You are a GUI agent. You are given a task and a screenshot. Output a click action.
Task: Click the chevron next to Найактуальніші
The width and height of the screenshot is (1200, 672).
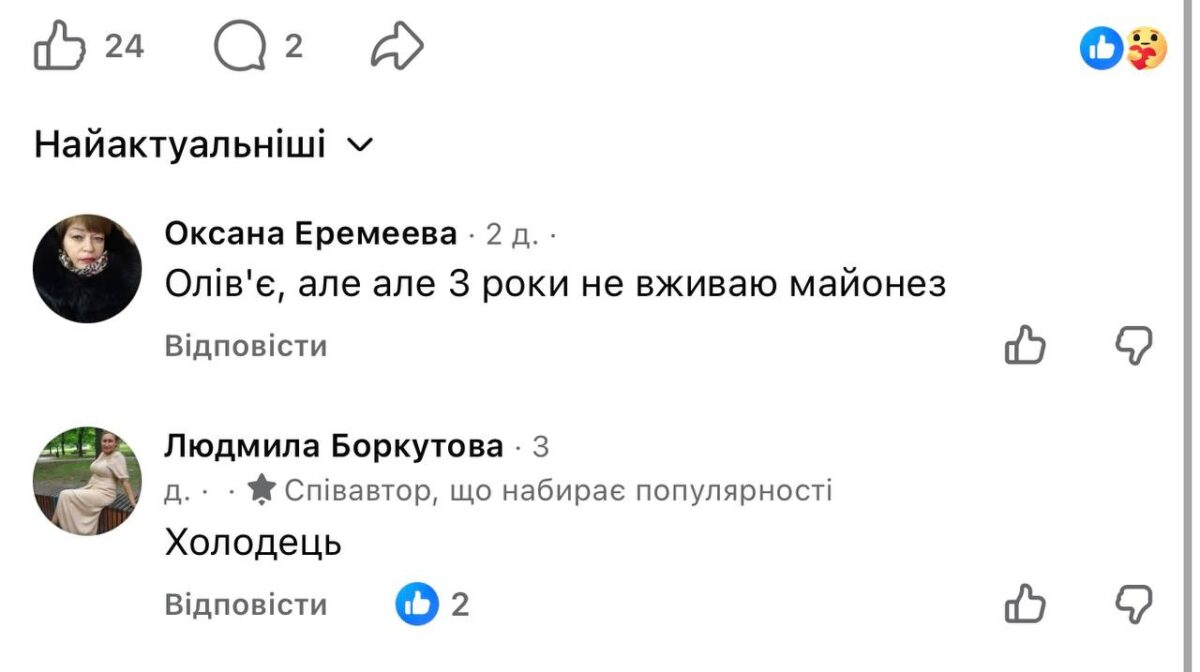point(359,146)
